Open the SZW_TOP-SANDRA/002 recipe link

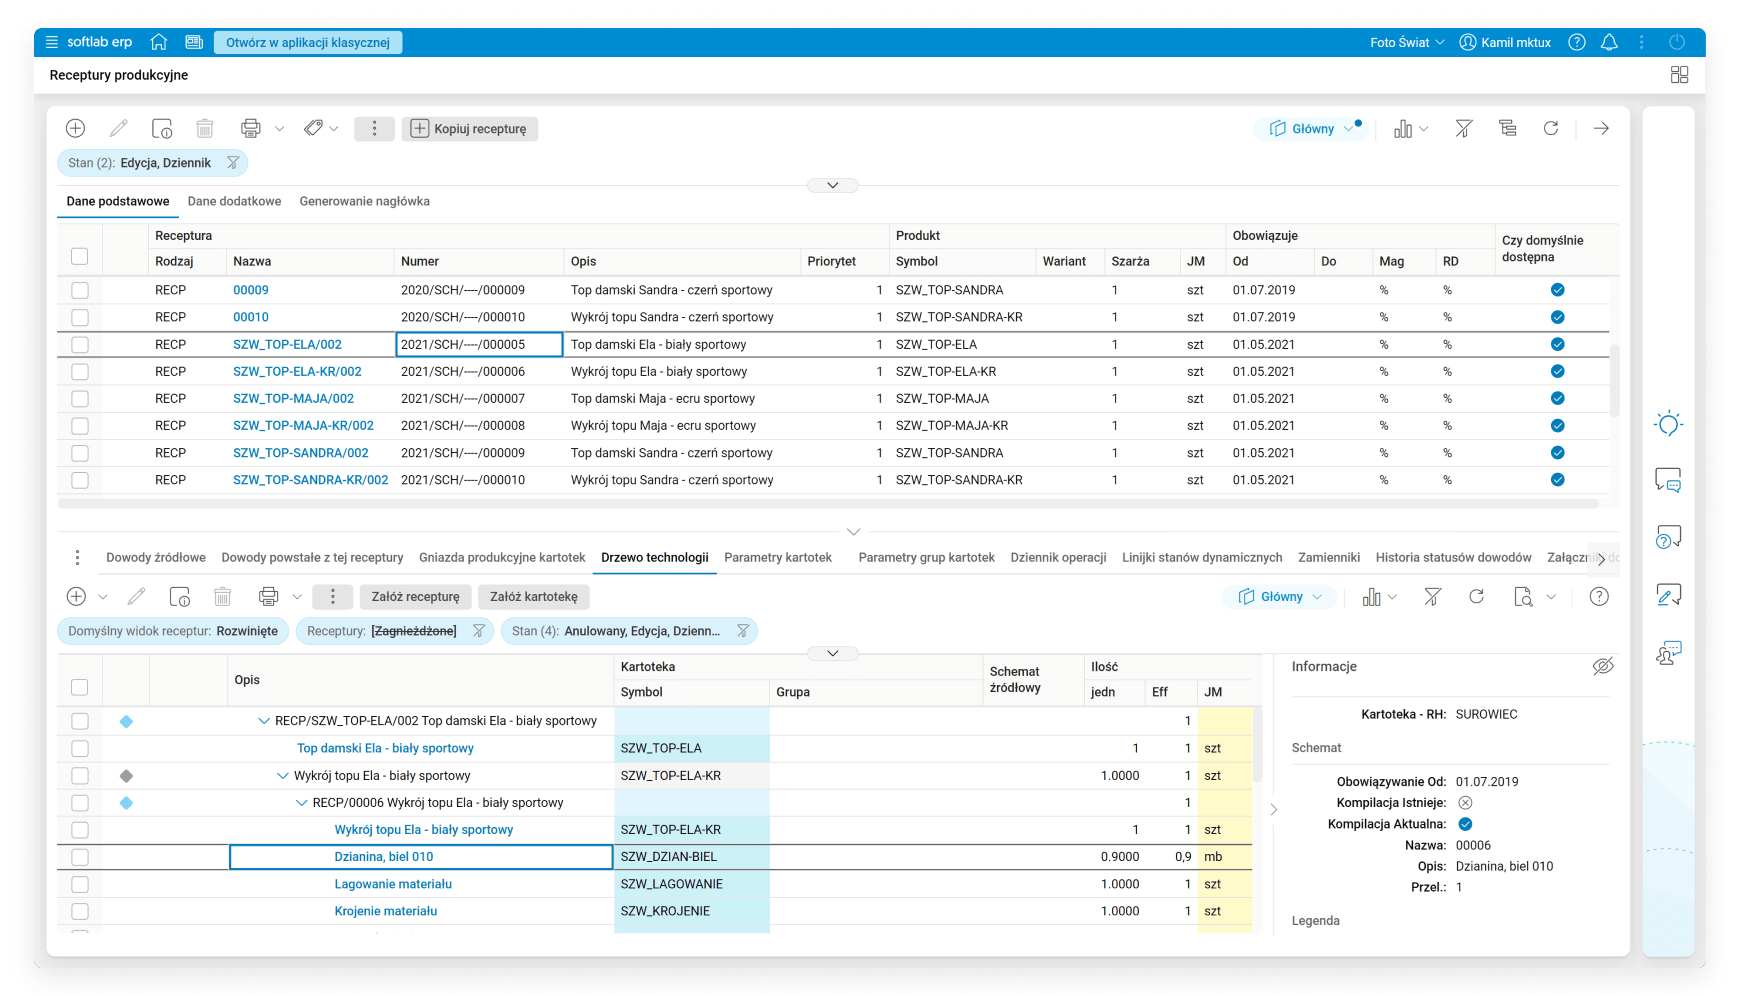pos(301,453)
